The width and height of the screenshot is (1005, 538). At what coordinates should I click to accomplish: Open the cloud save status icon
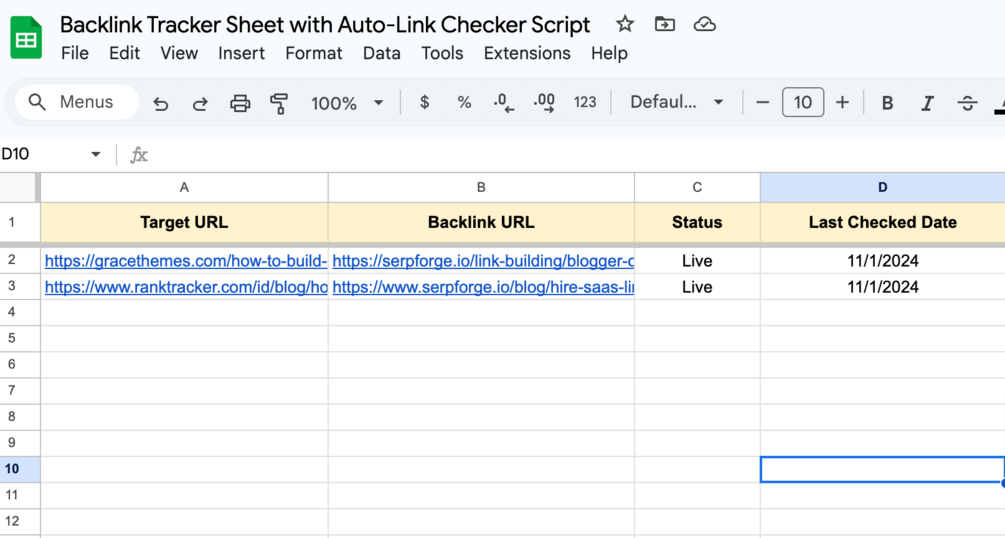point(705,24)
